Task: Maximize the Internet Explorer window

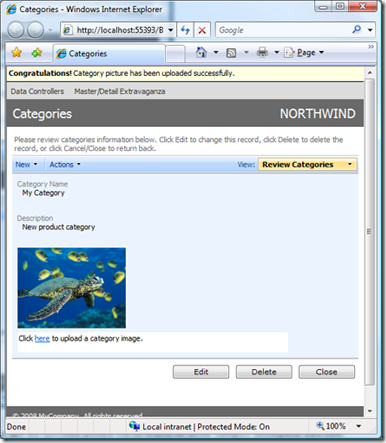Action: (x=340, y=7)
